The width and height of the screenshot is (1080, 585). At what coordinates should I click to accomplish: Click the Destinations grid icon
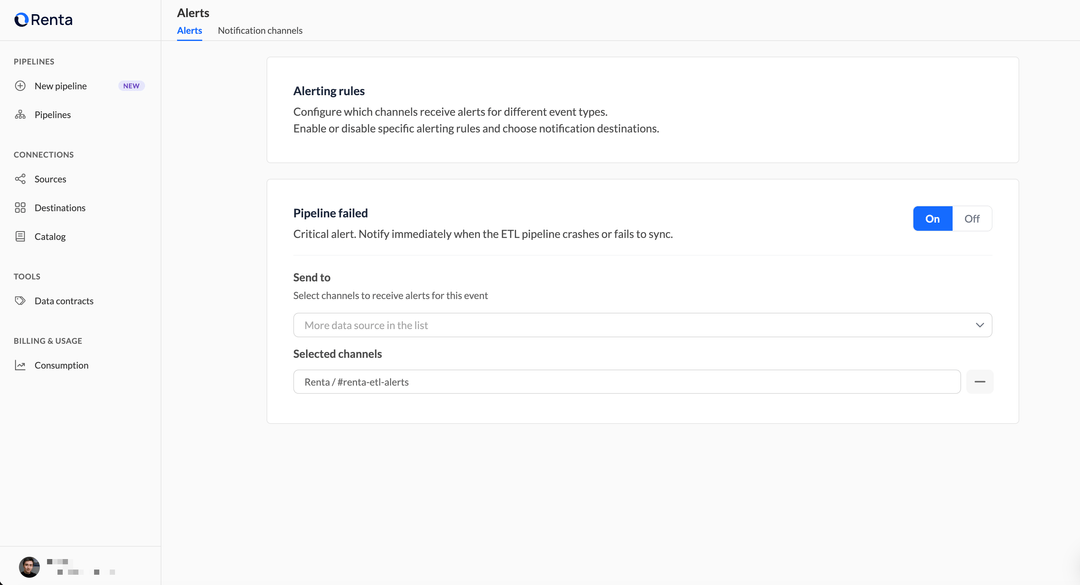[x=20, y=208]
